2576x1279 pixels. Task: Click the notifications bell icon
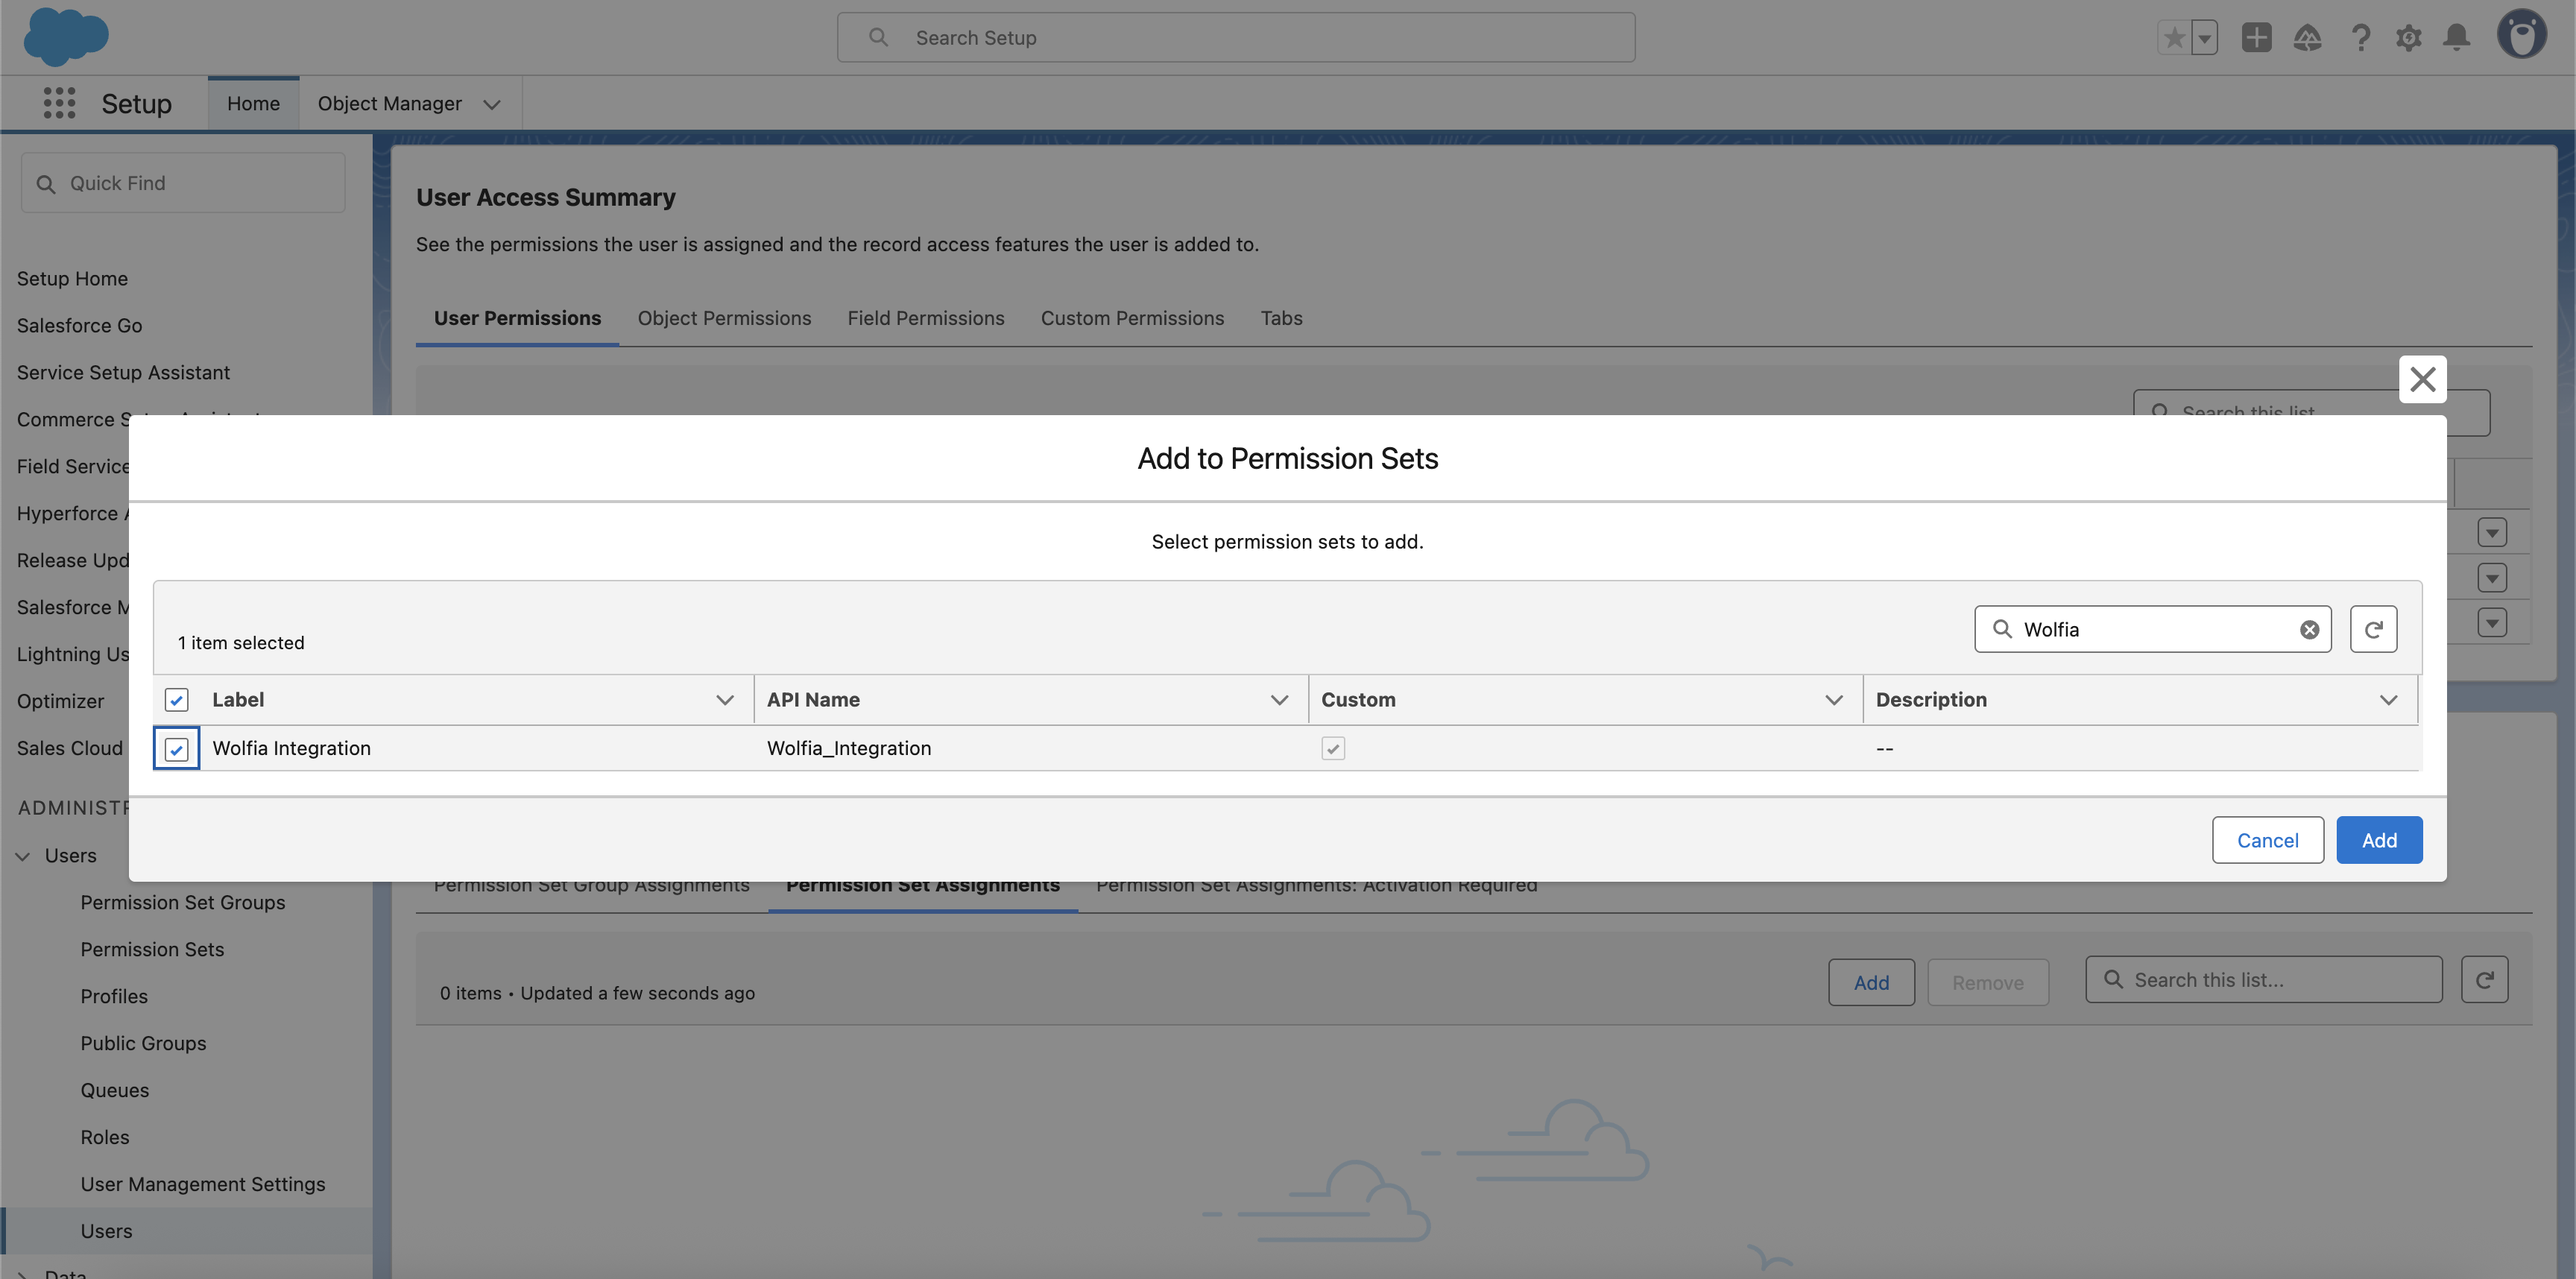tap(2457, 37)
